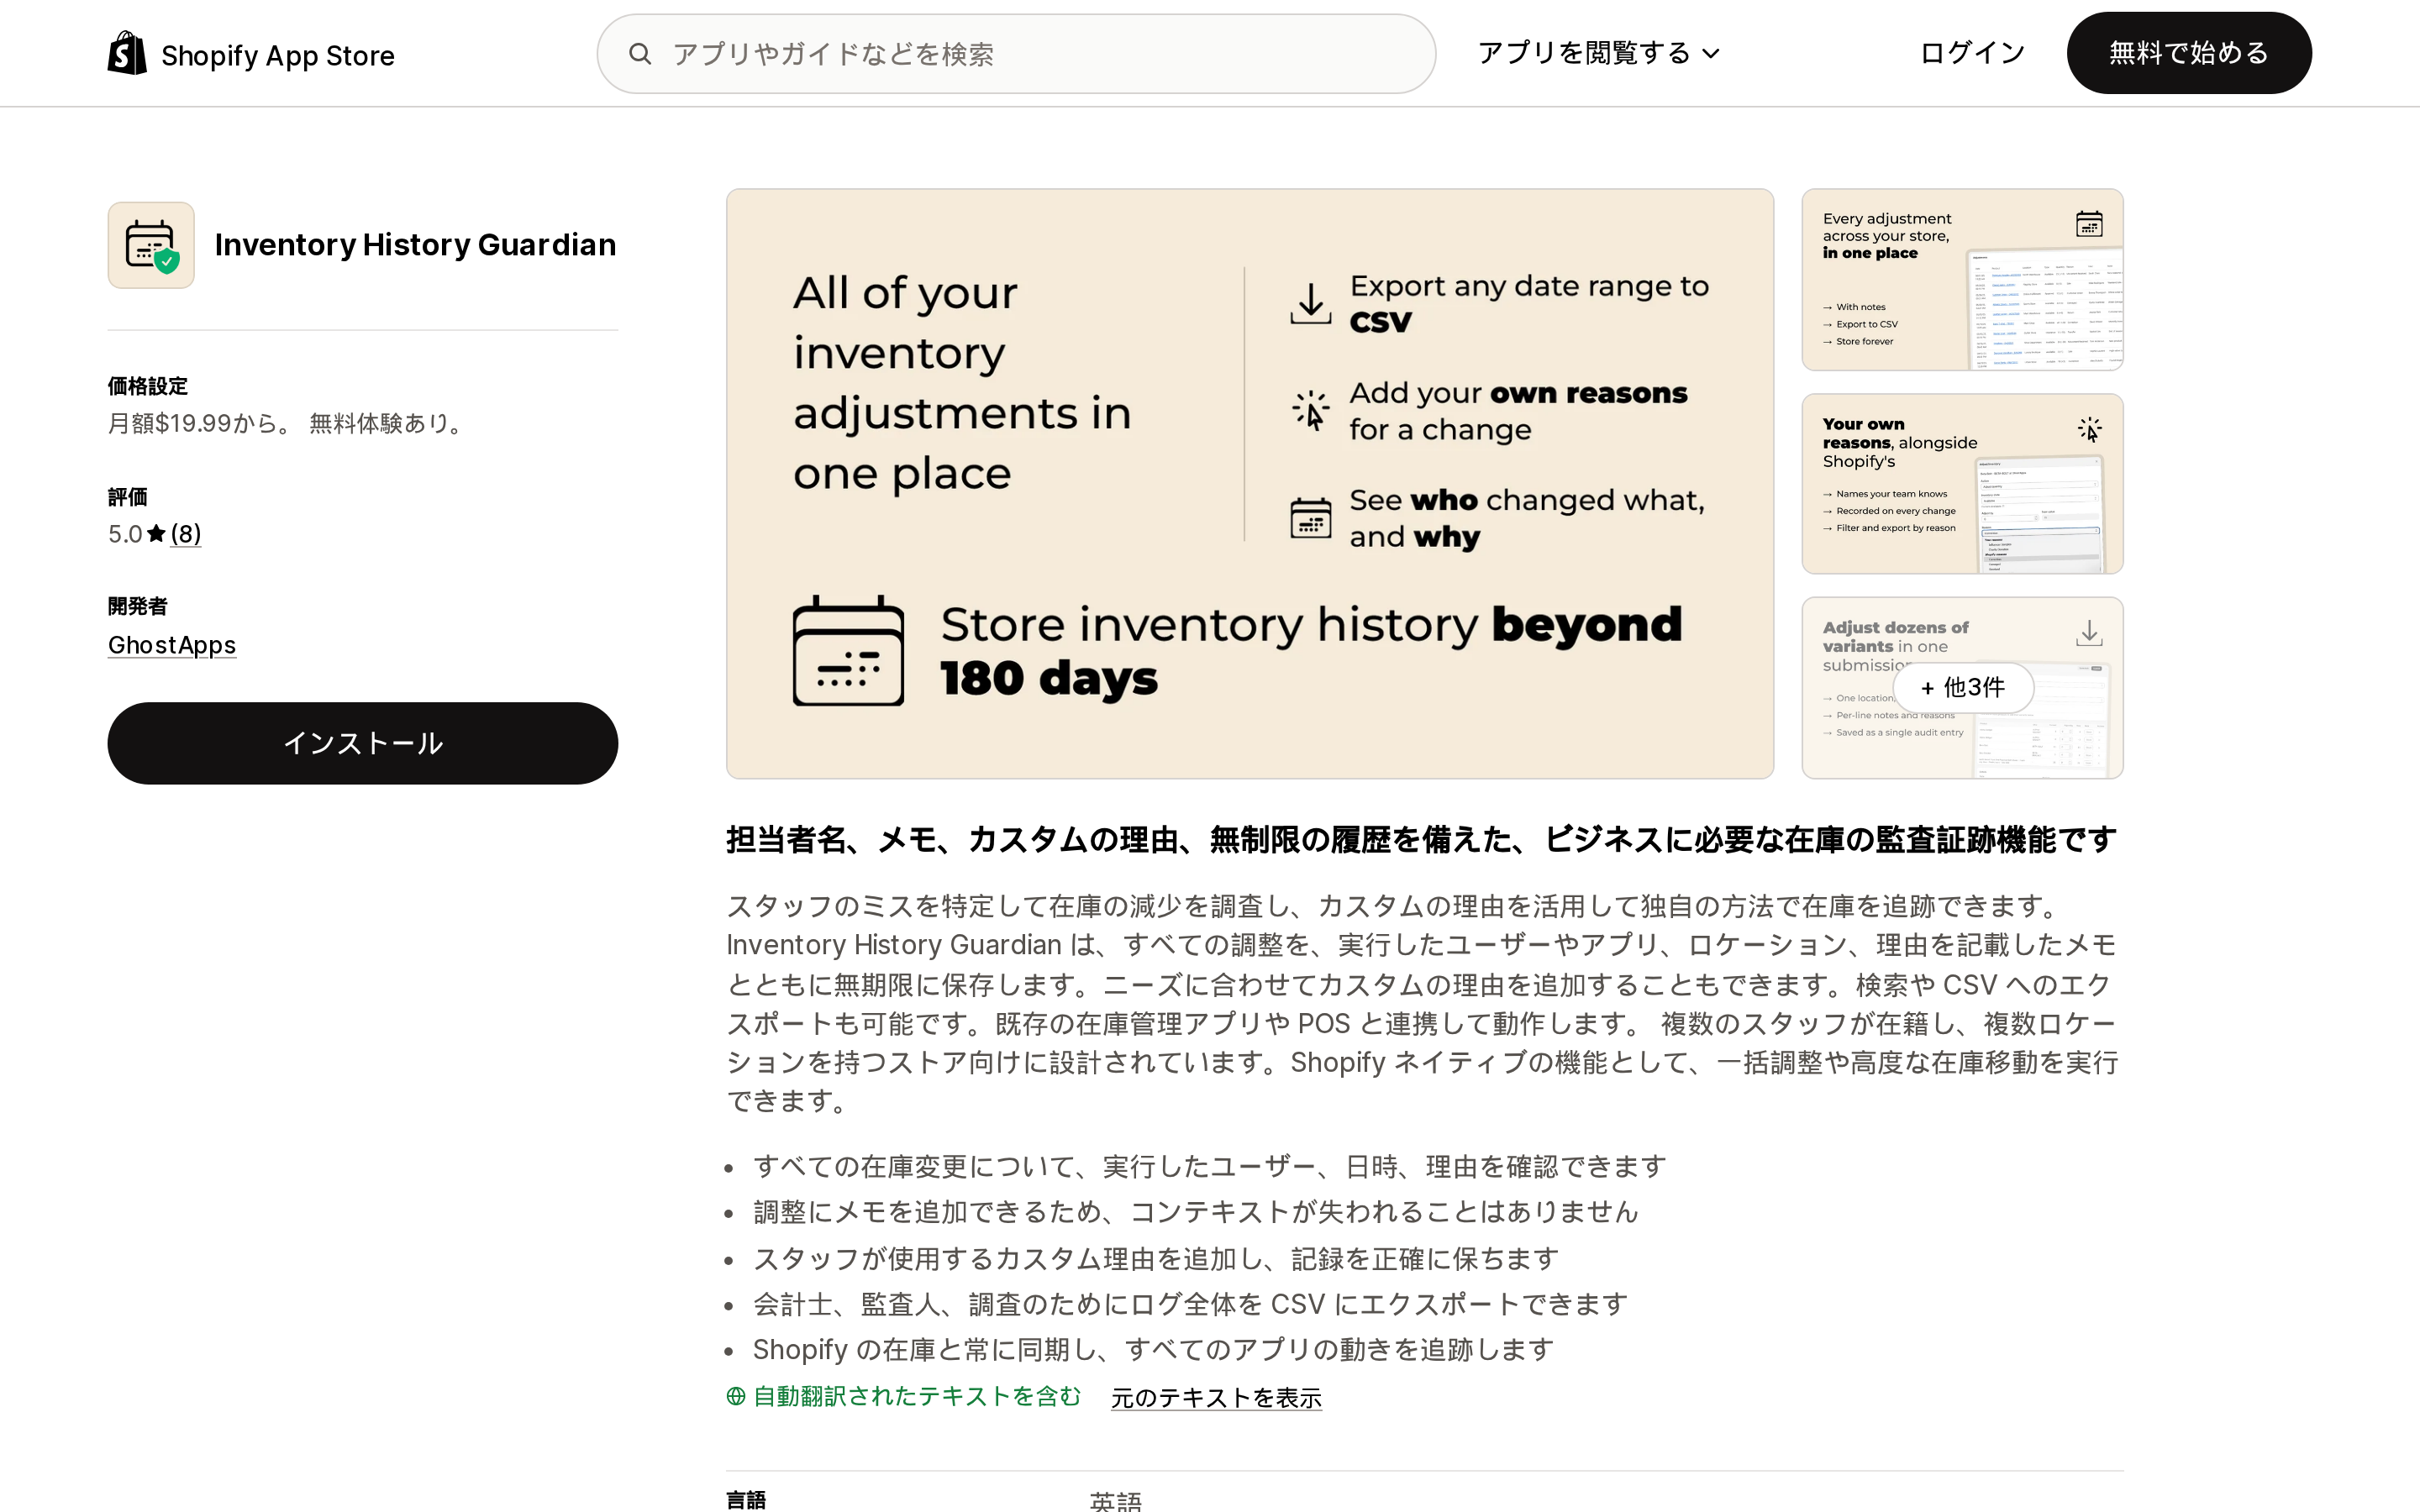Click the Shopify App Store title
This screenshot has height=1512, width=2420.
click(278, 55)
